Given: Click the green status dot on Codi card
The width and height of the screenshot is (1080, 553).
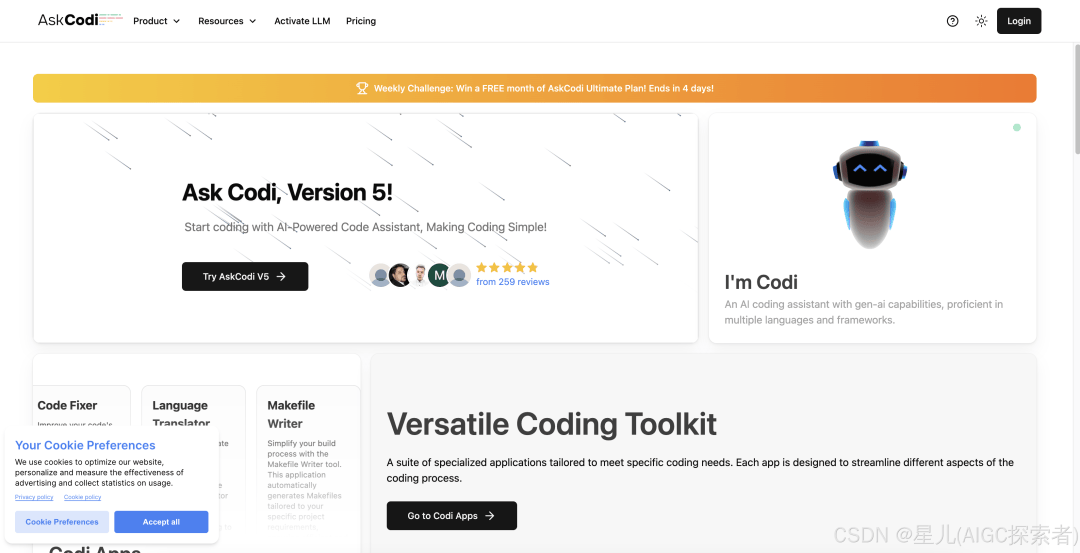Looking at the screenshot, I should click(x=1017, y=128).
